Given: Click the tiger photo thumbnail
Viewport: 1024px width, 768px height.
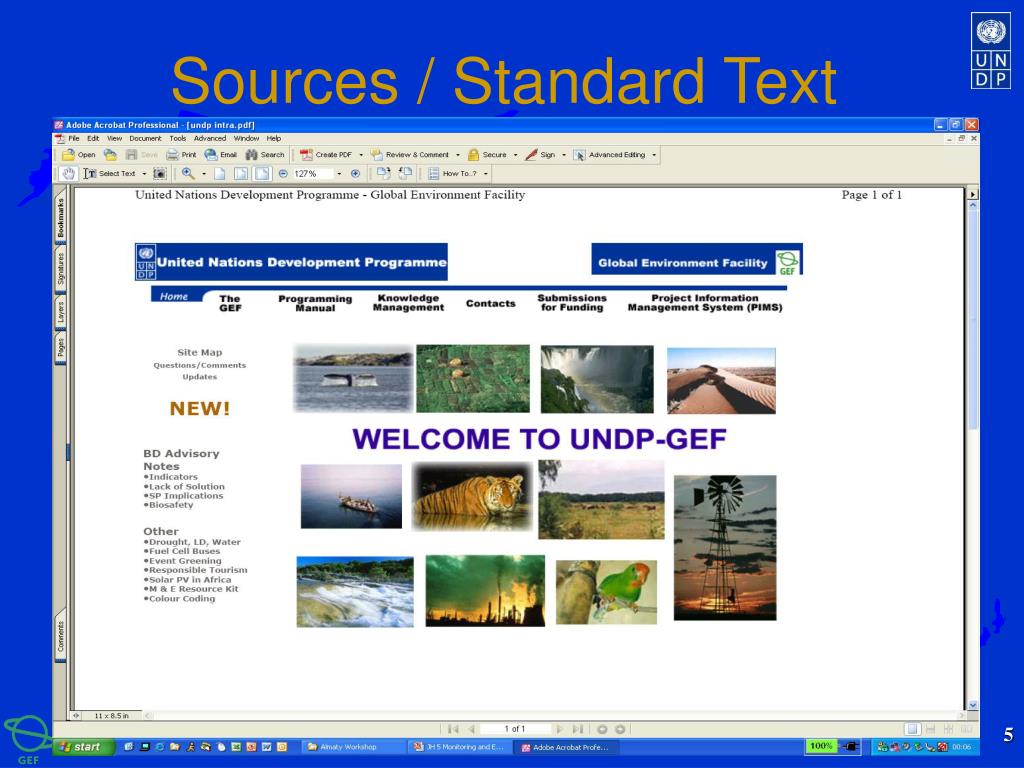Looking at the screenshot, I should pos(472,496).
